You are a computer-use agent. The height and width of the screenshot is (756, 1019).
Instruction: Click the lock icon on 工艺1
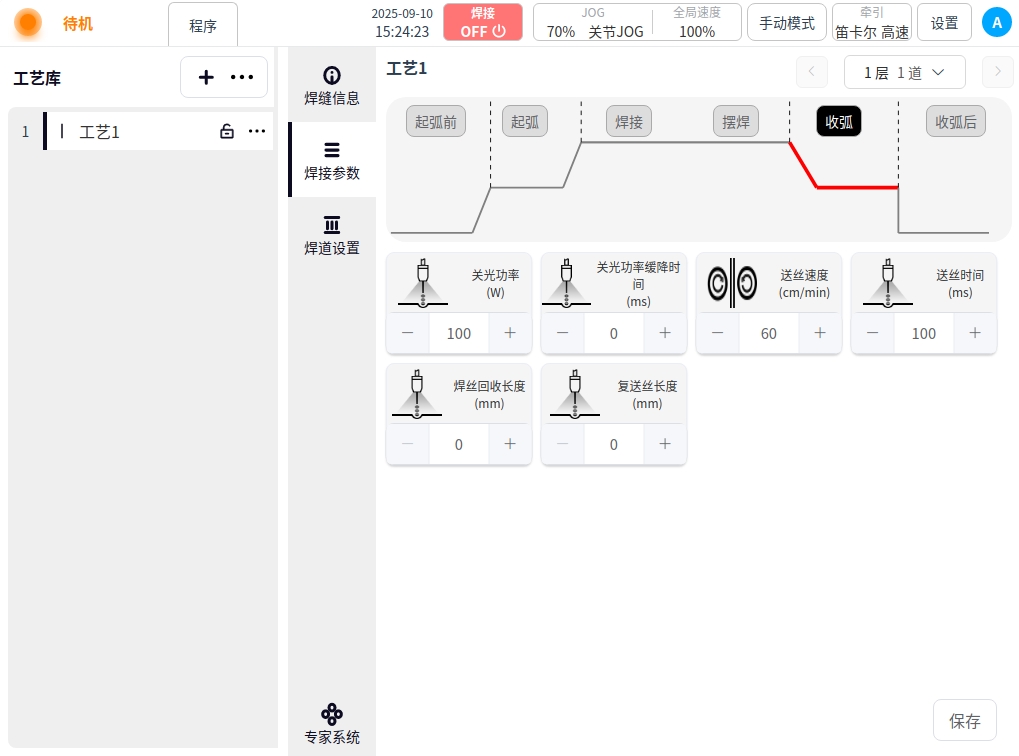(x=227, y=131)
